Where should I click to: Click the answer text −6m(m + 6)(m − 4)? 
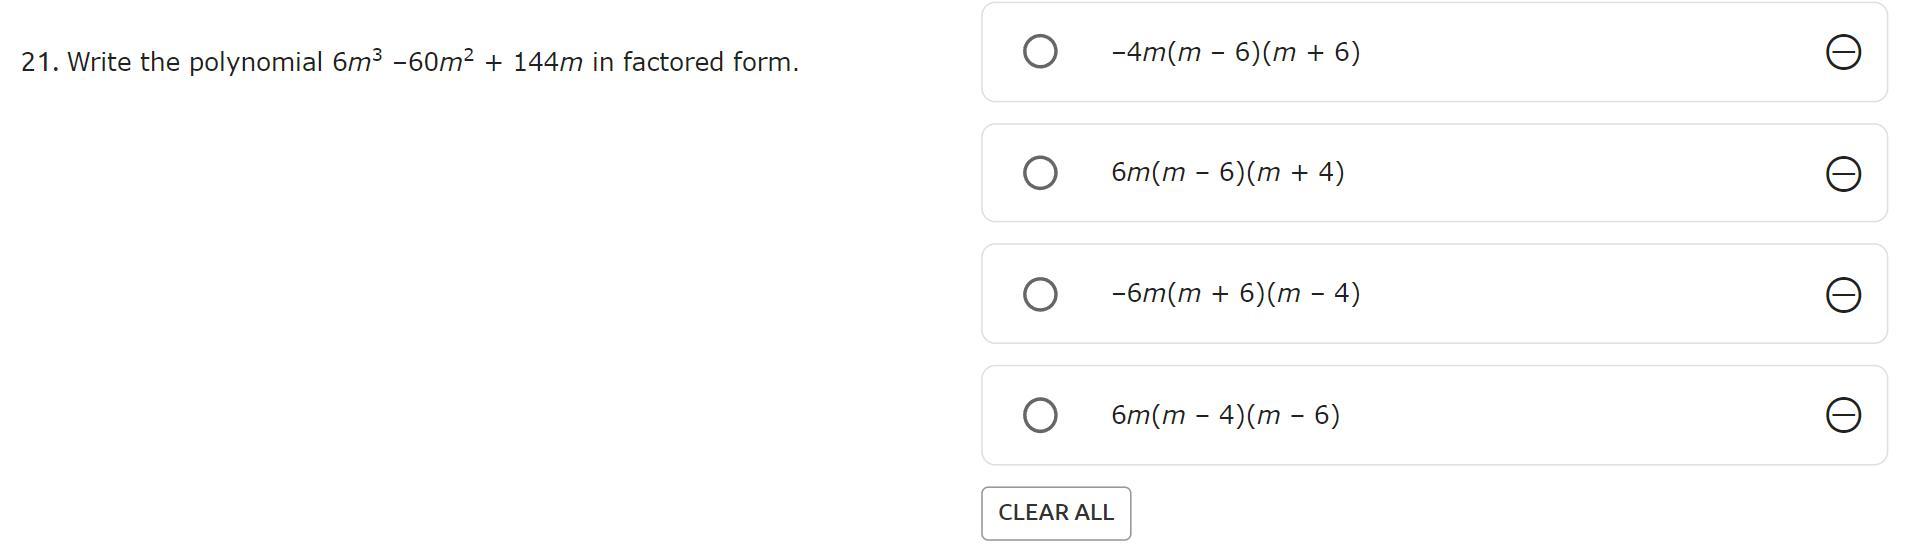(1235, 294)
